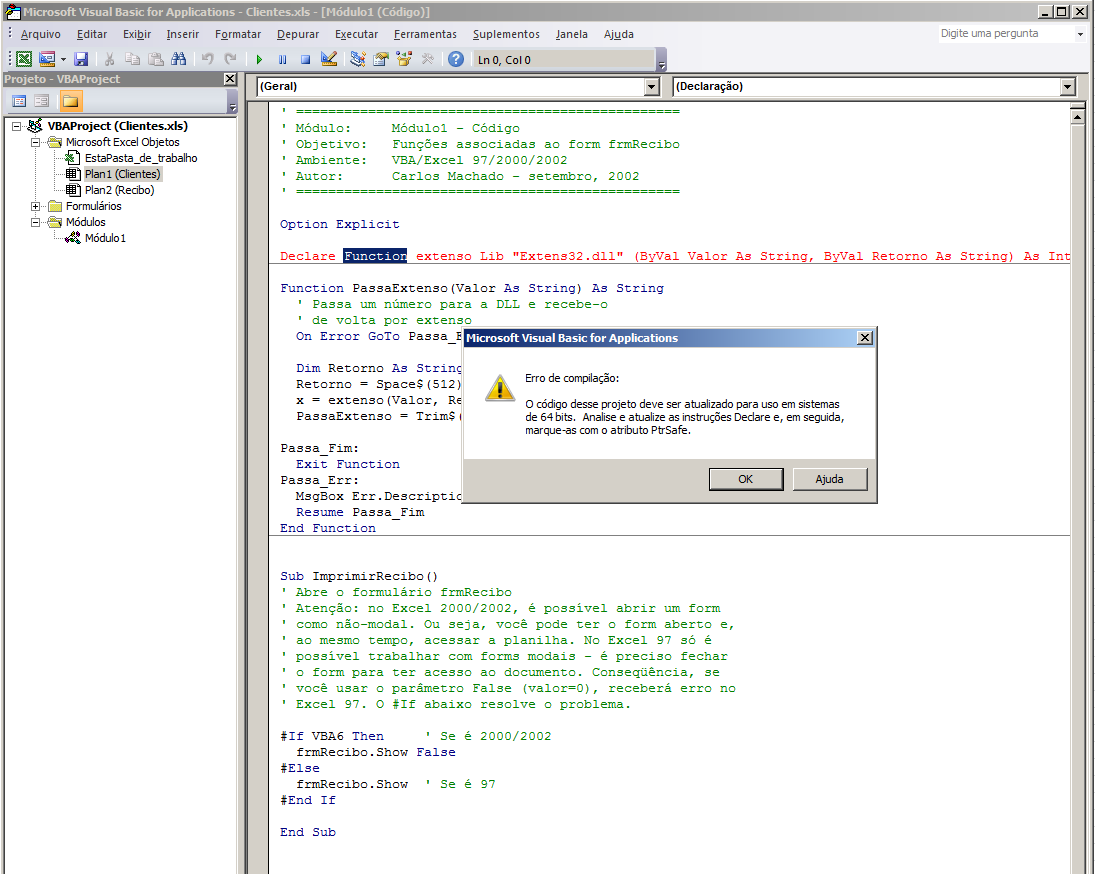Open the Suplementos menu
The image size is (1095, 874).
(x=506, y=34)
